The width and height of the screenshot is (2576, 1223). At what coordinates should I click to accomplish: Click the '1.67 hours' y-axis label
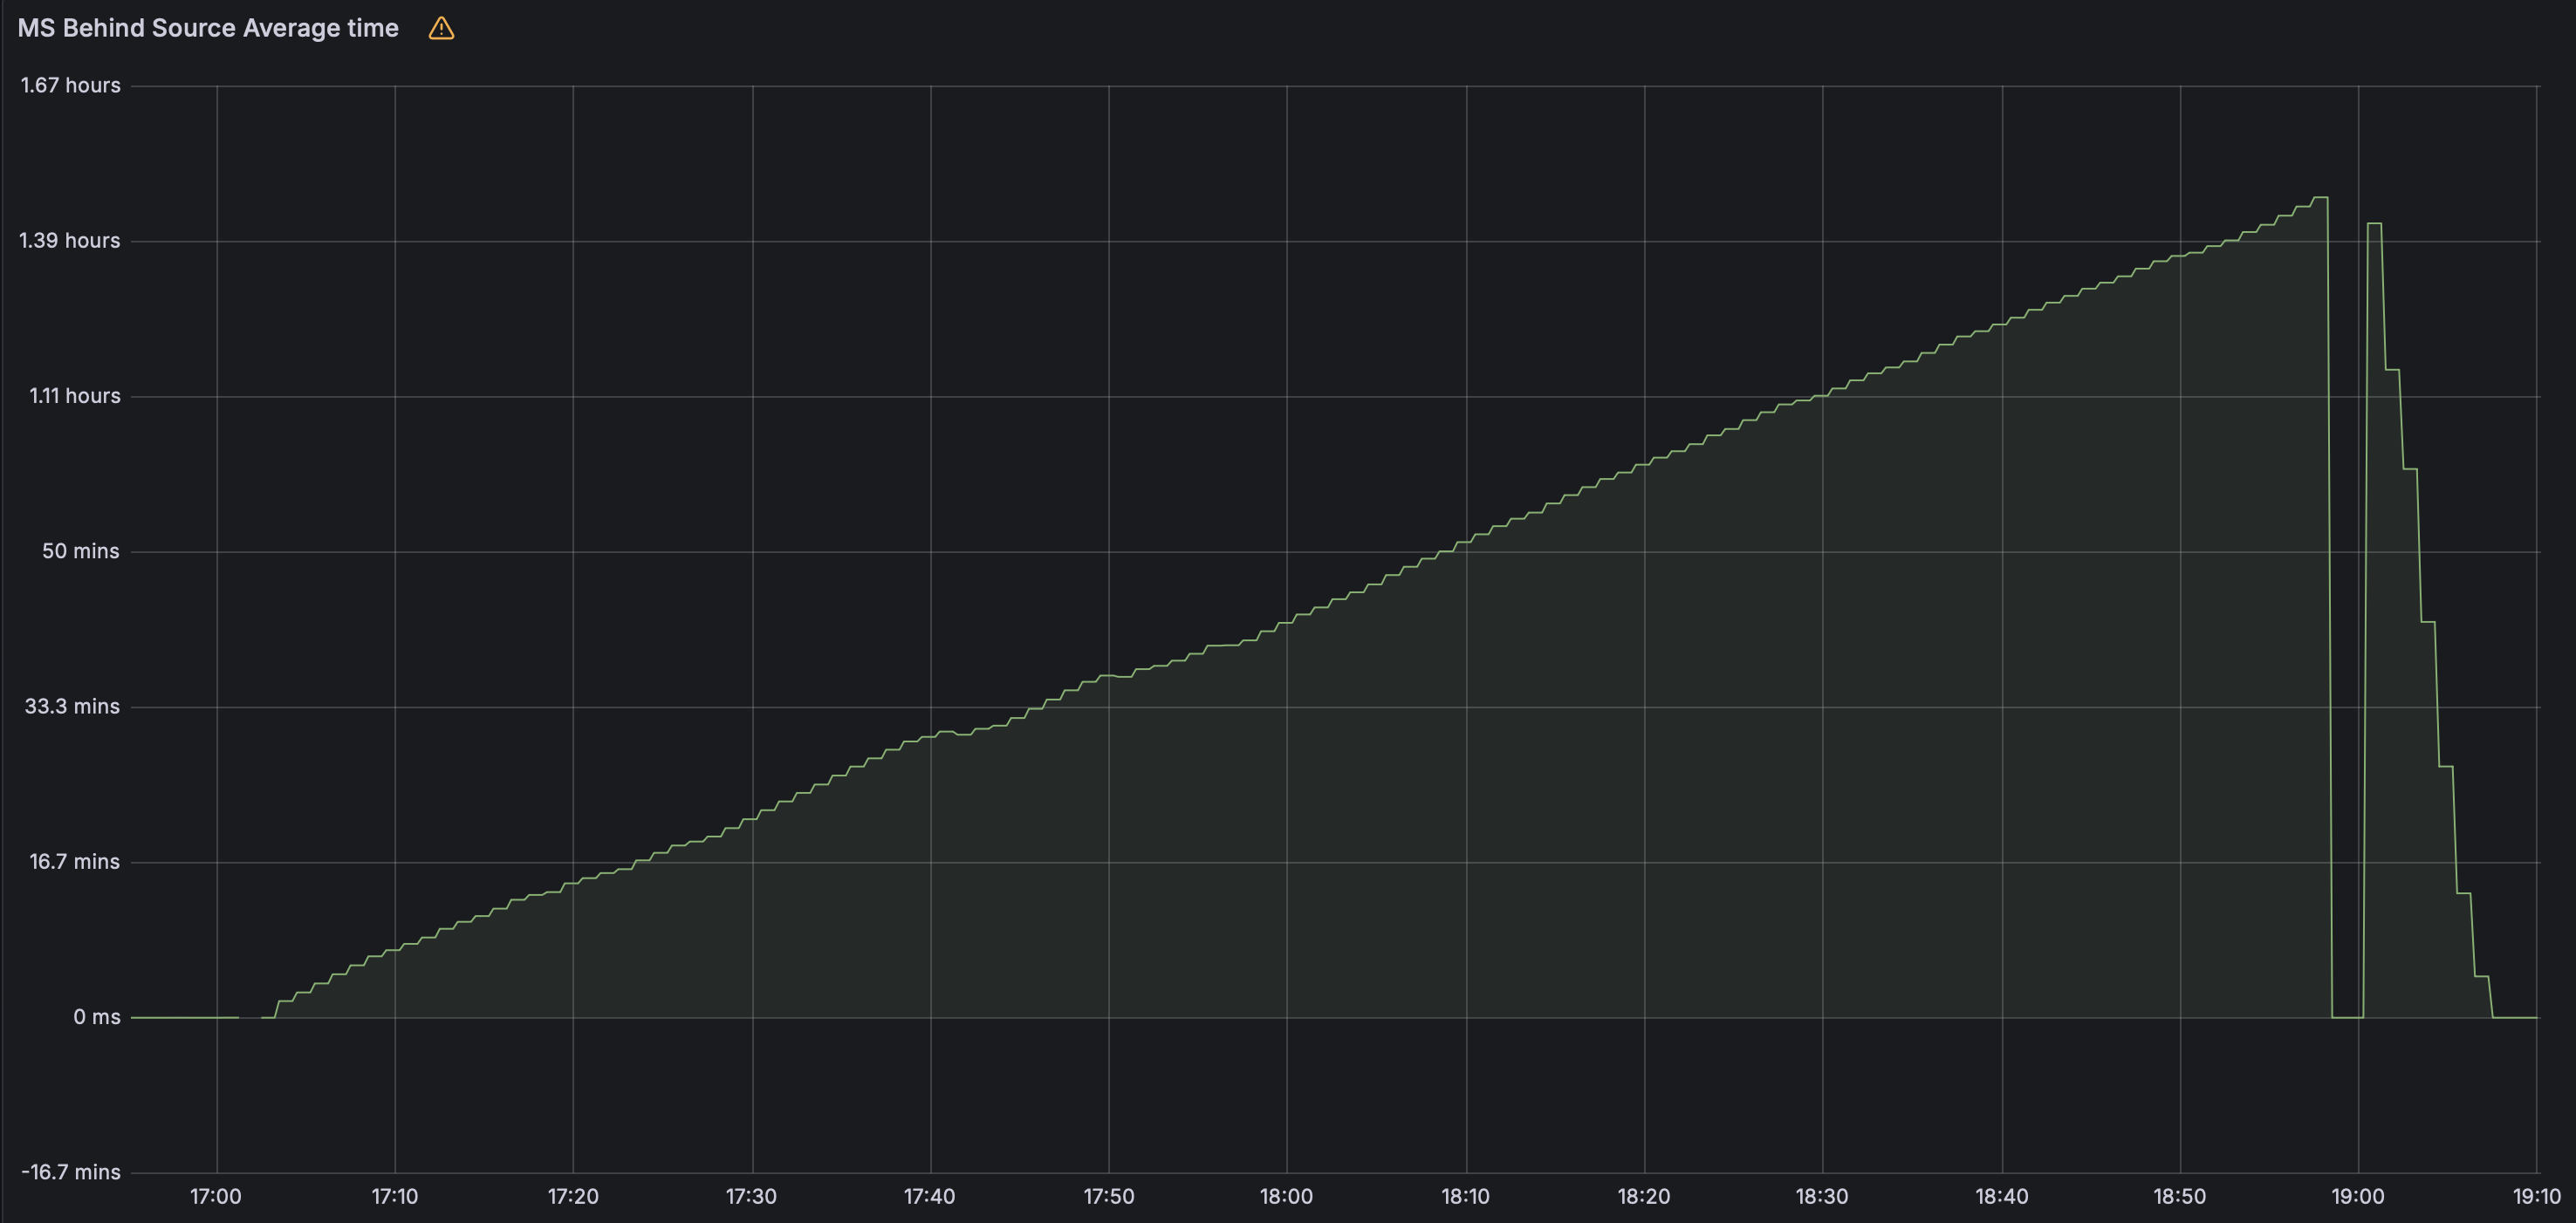(70, 85)
